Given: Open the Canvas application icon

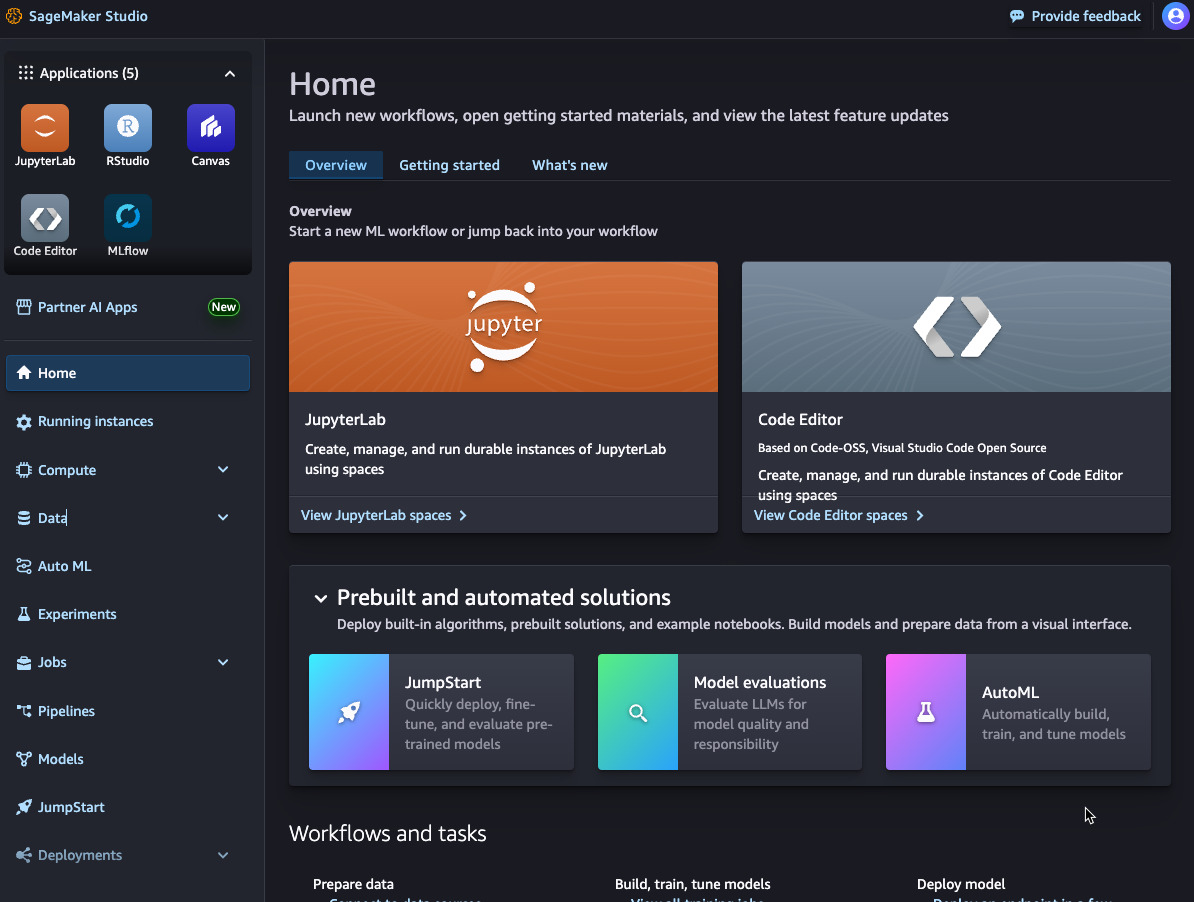Looking at the screenshot, I should coord(211,128).
